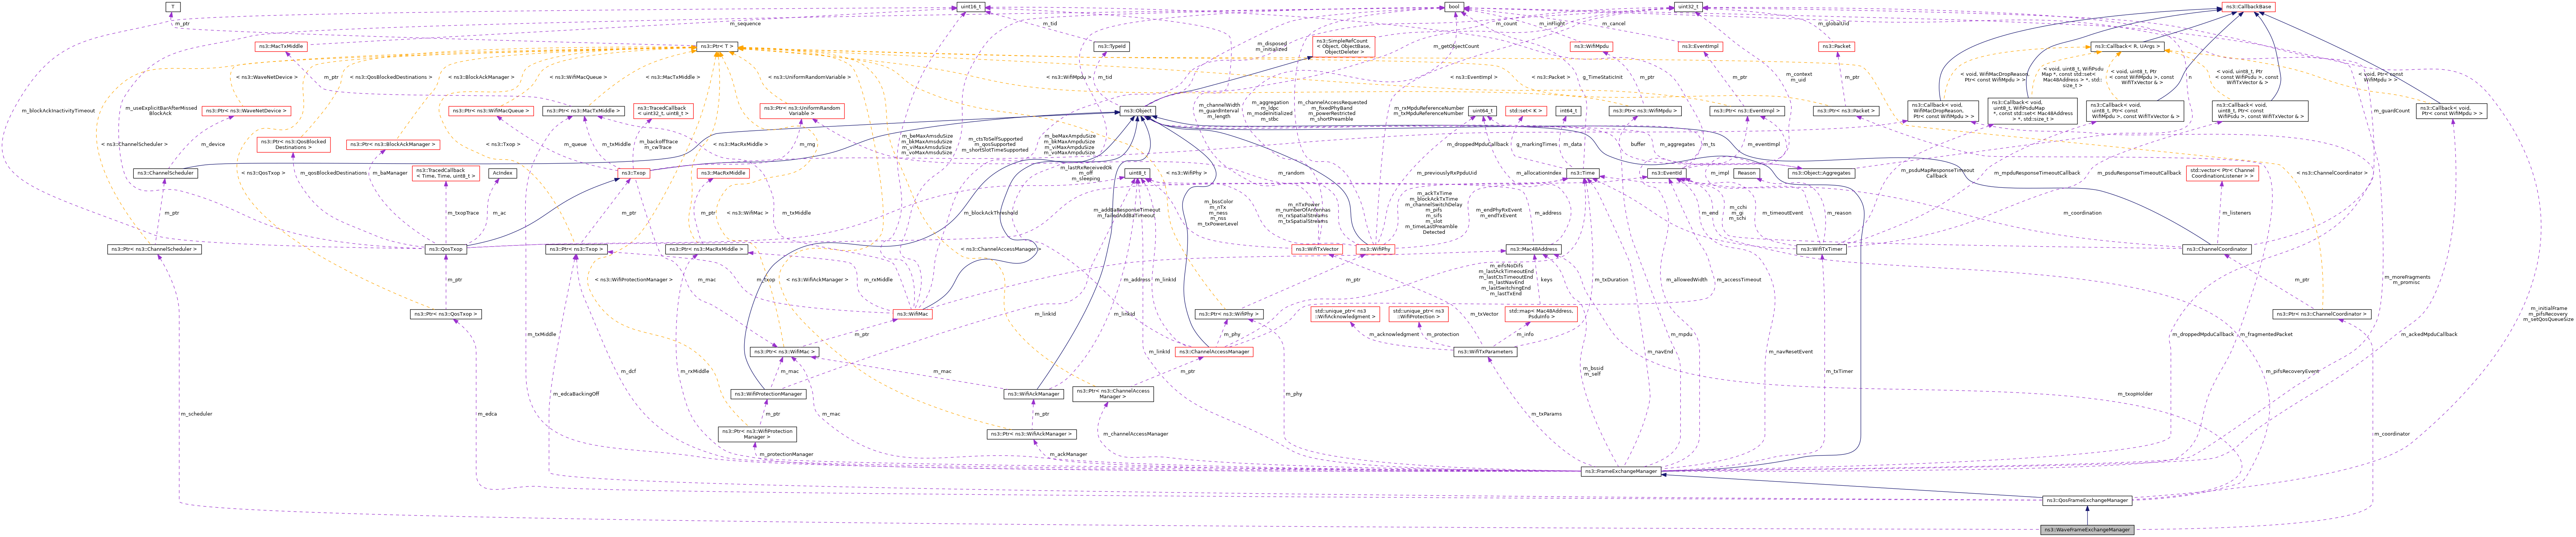Open the bool type node
Viewport: 2576px width, 537px height.
click(x=1454, y=7)
